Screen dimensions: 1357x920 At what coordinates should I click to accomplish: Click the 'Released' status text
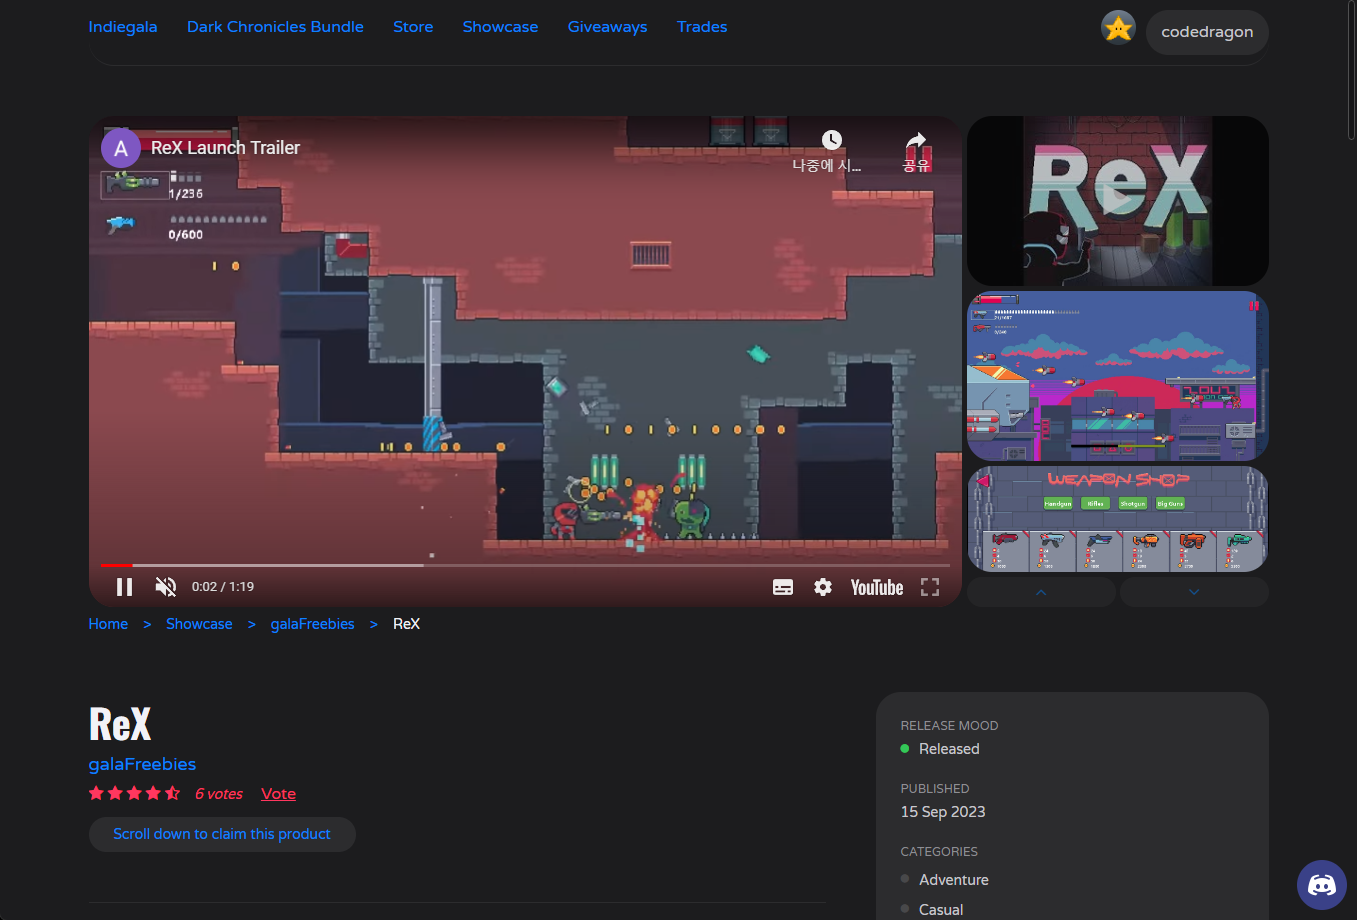pyautogui.click(x=949, y=749)
